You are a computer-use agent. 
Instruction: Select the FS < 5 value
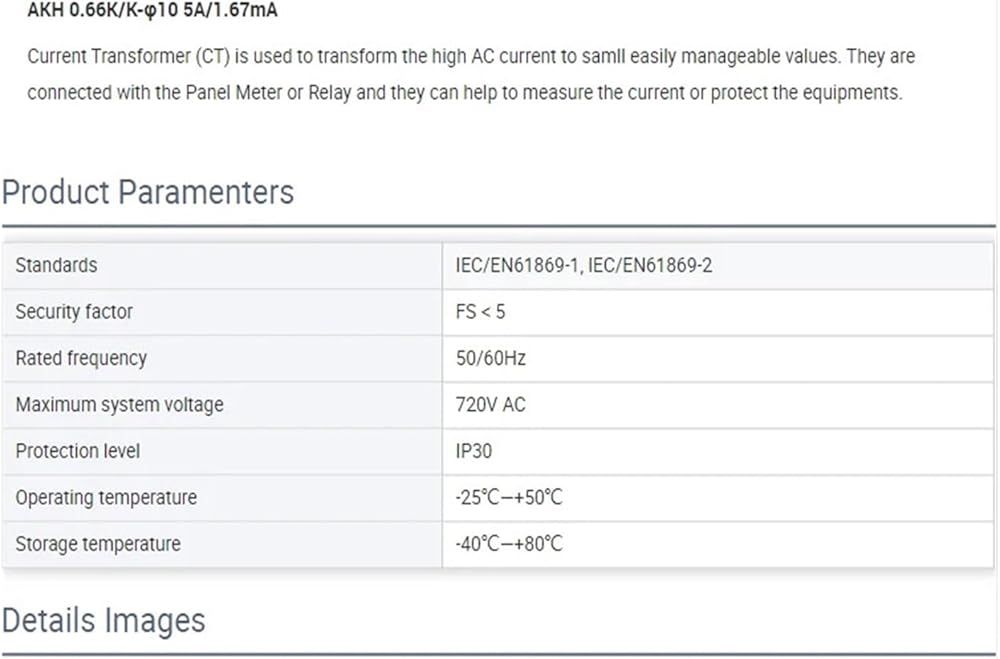[x=480, y=311]
